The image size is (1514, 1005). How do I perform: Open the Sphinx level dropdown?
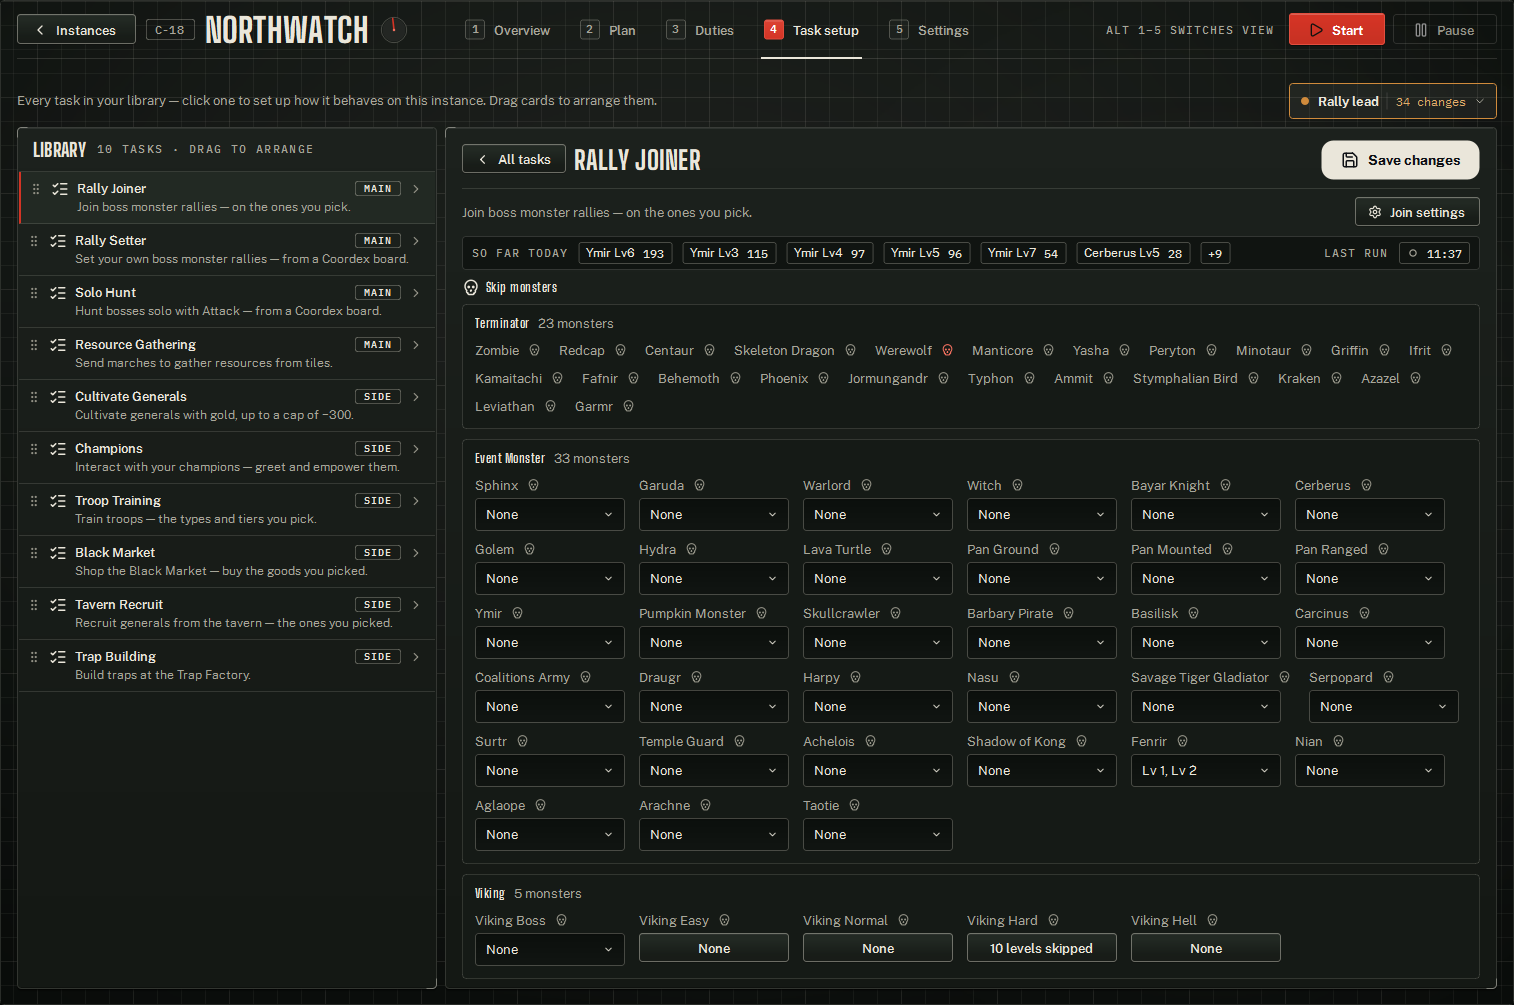(550, 515)
